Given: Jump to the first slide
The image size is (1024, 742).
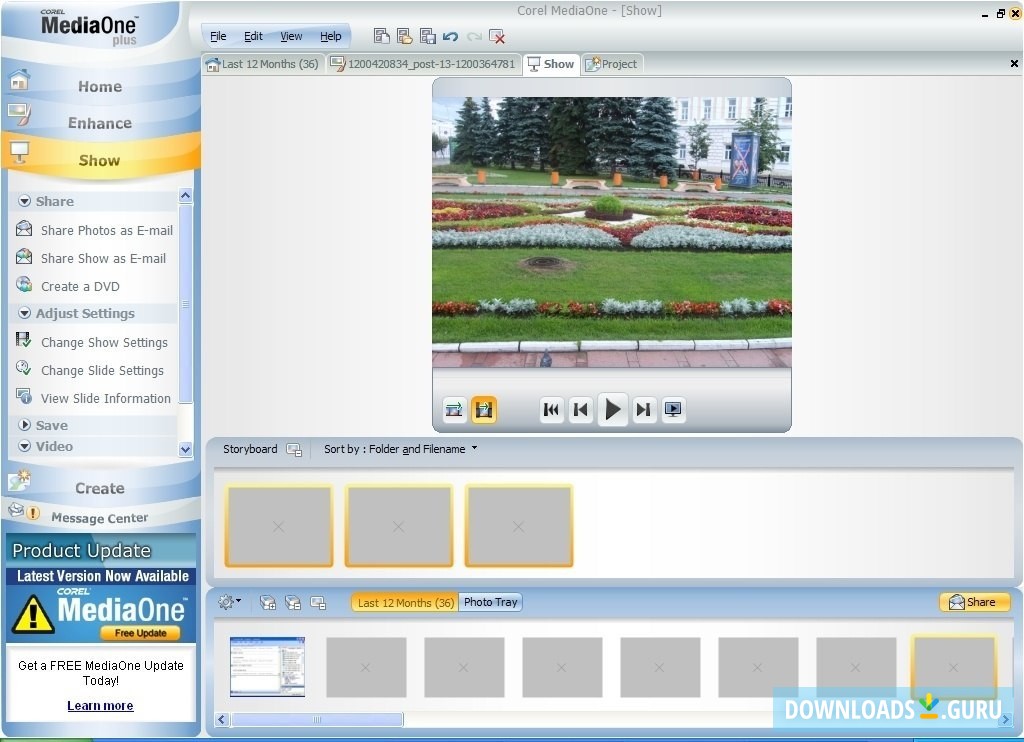Looking at the screenshot, I should tap(552, 409).
